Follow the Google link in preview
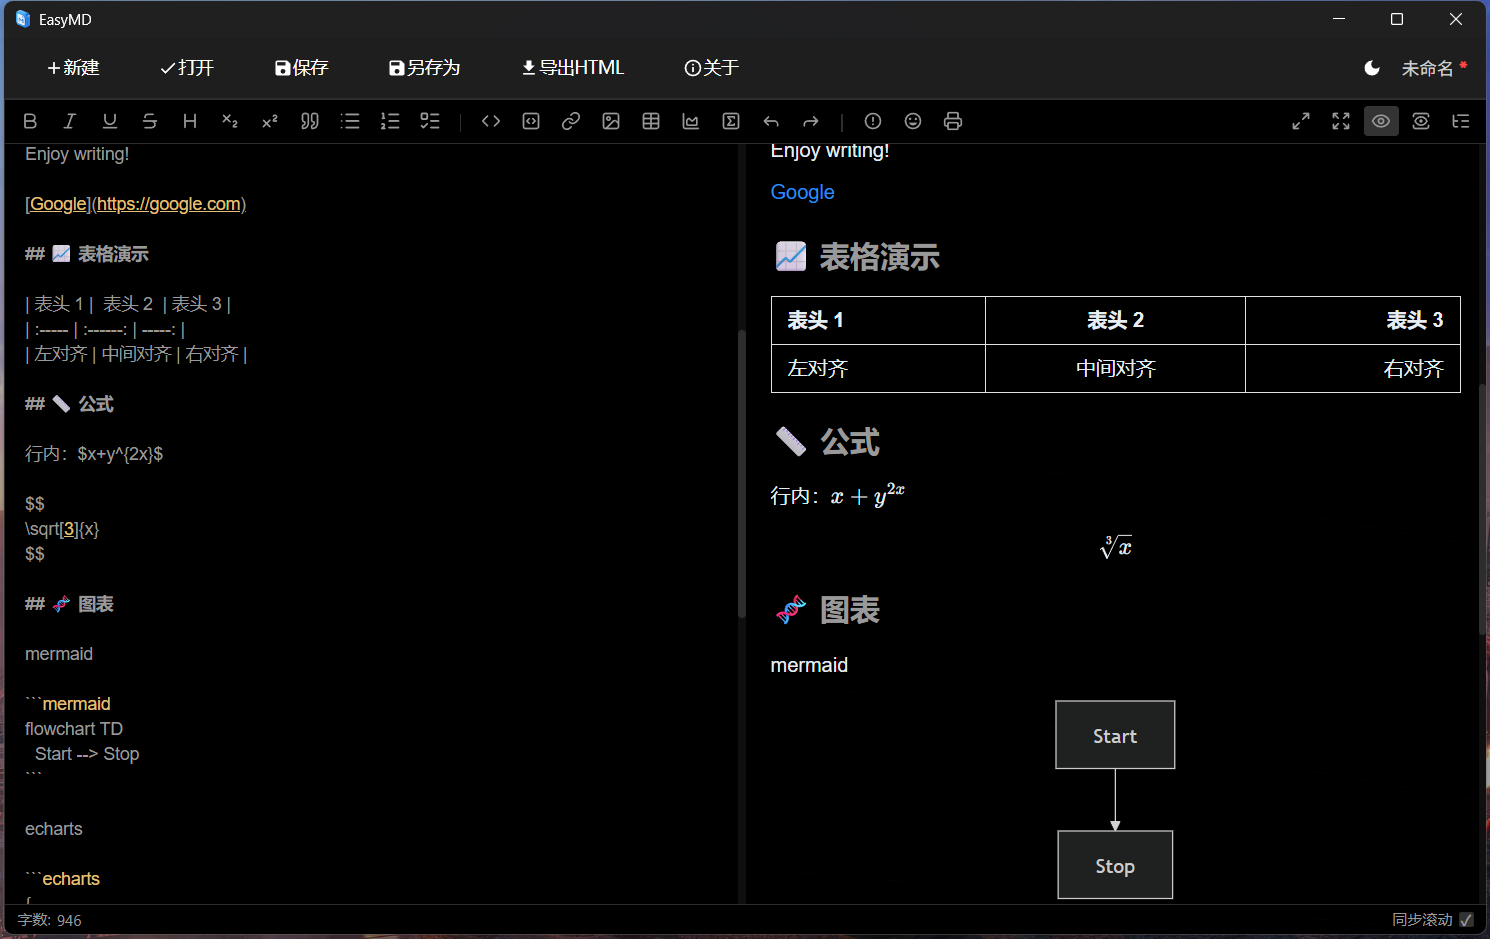1490x939 pixels. pyautogui.click(x=802, y=192)
